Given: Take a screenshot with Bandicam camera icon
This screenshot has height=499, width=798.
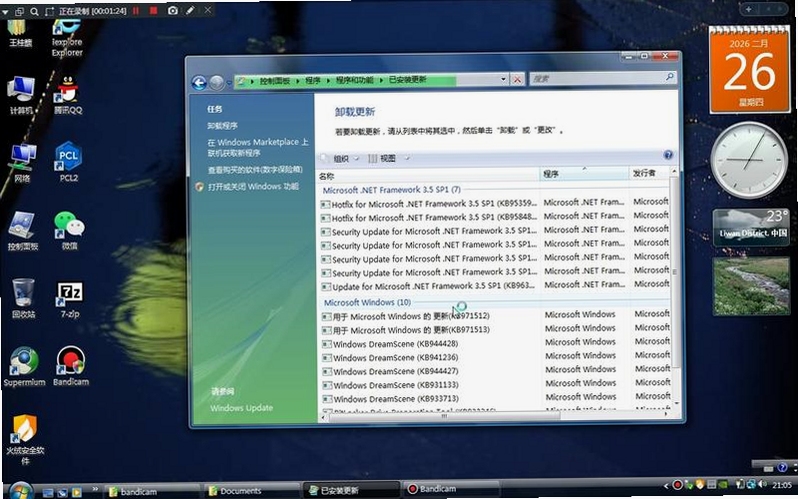Looking at the screenshot, I should click(173, 10).
